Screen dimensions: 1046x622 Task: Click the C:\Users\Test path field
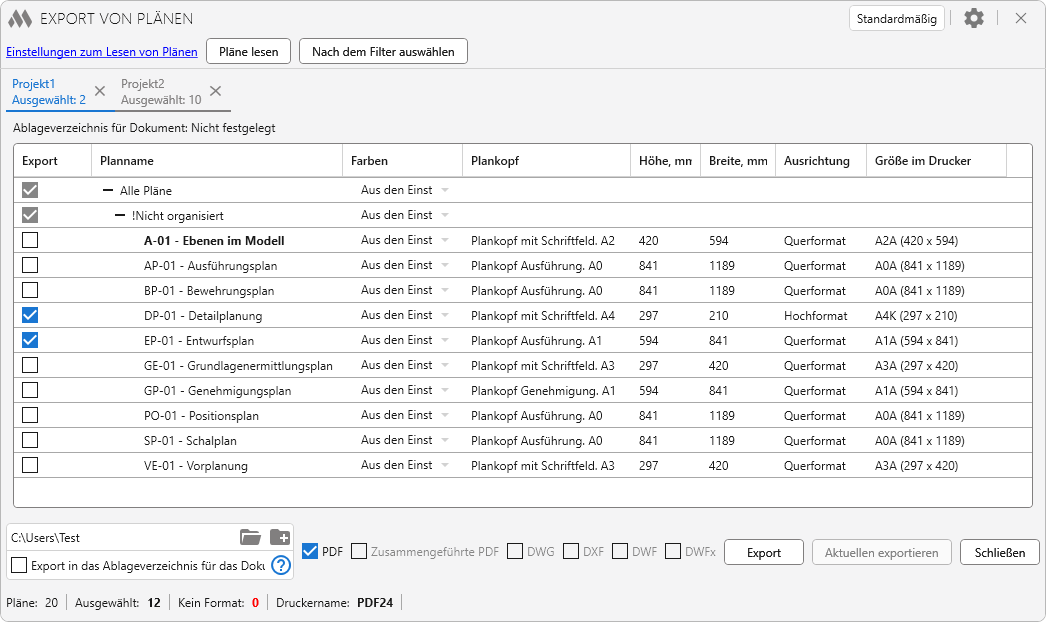coord(120,537)
